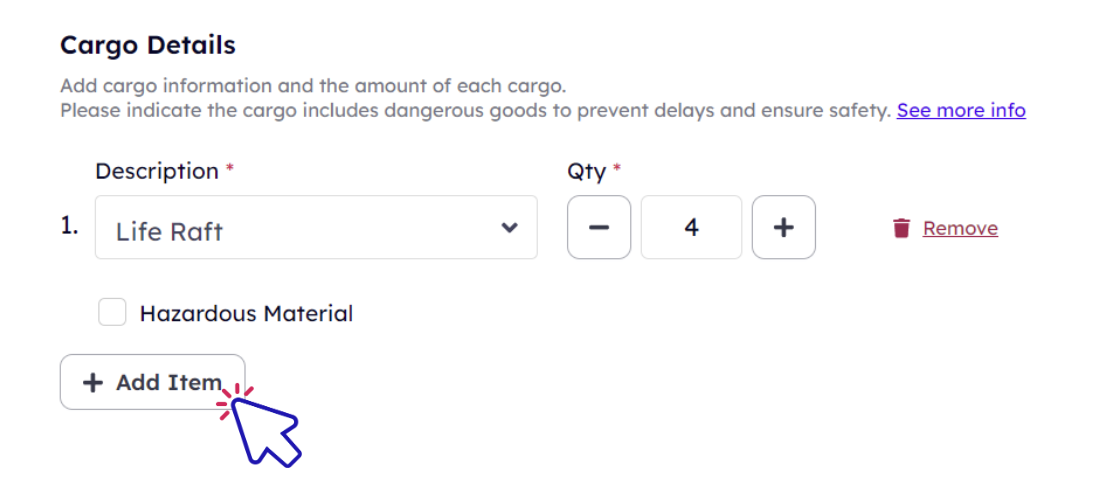The height and width of the screenshot is (484, 1117).
Task: Click the dangerous goods helper text
Action: [x=476, y=110]
